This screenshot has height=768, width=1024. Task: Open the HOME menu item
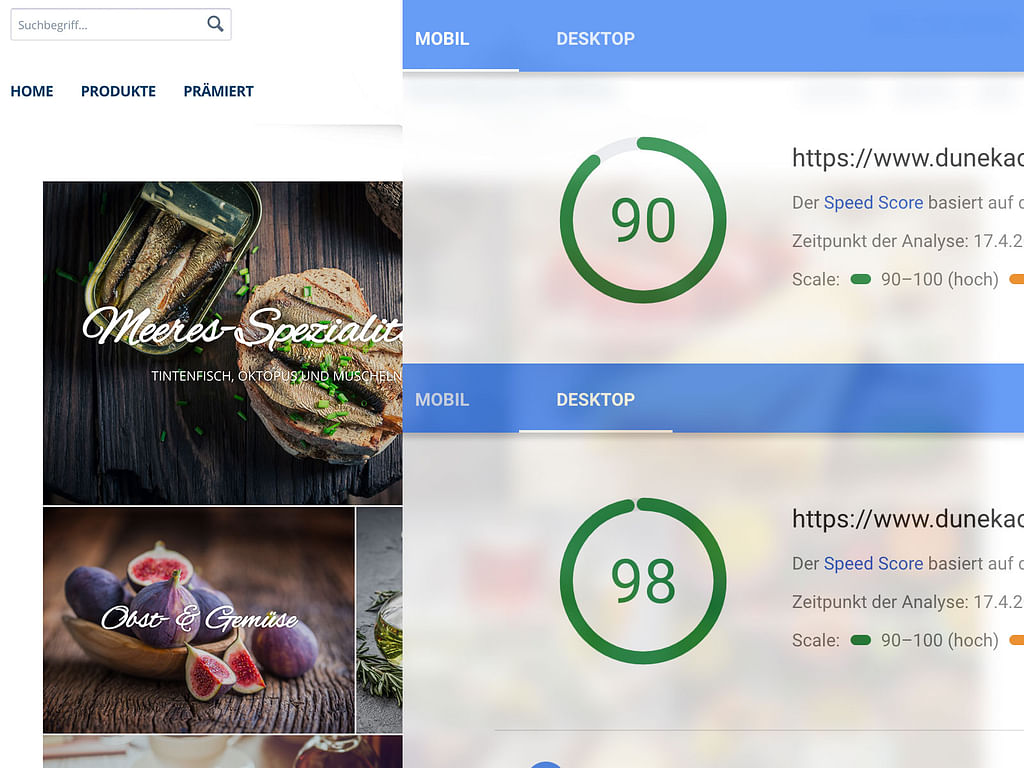point(32,91)
